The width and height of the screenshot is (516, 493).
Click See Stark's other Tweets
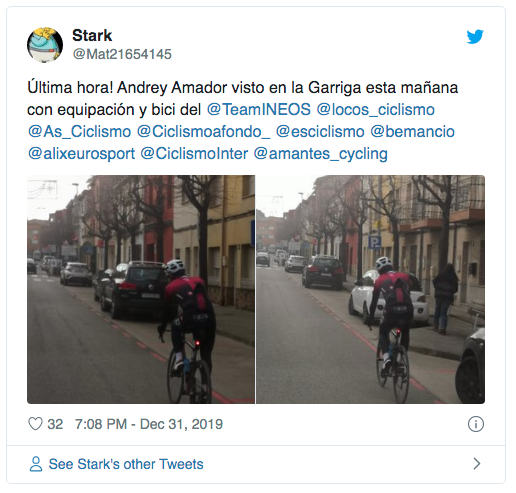click(x=126, y=464)
